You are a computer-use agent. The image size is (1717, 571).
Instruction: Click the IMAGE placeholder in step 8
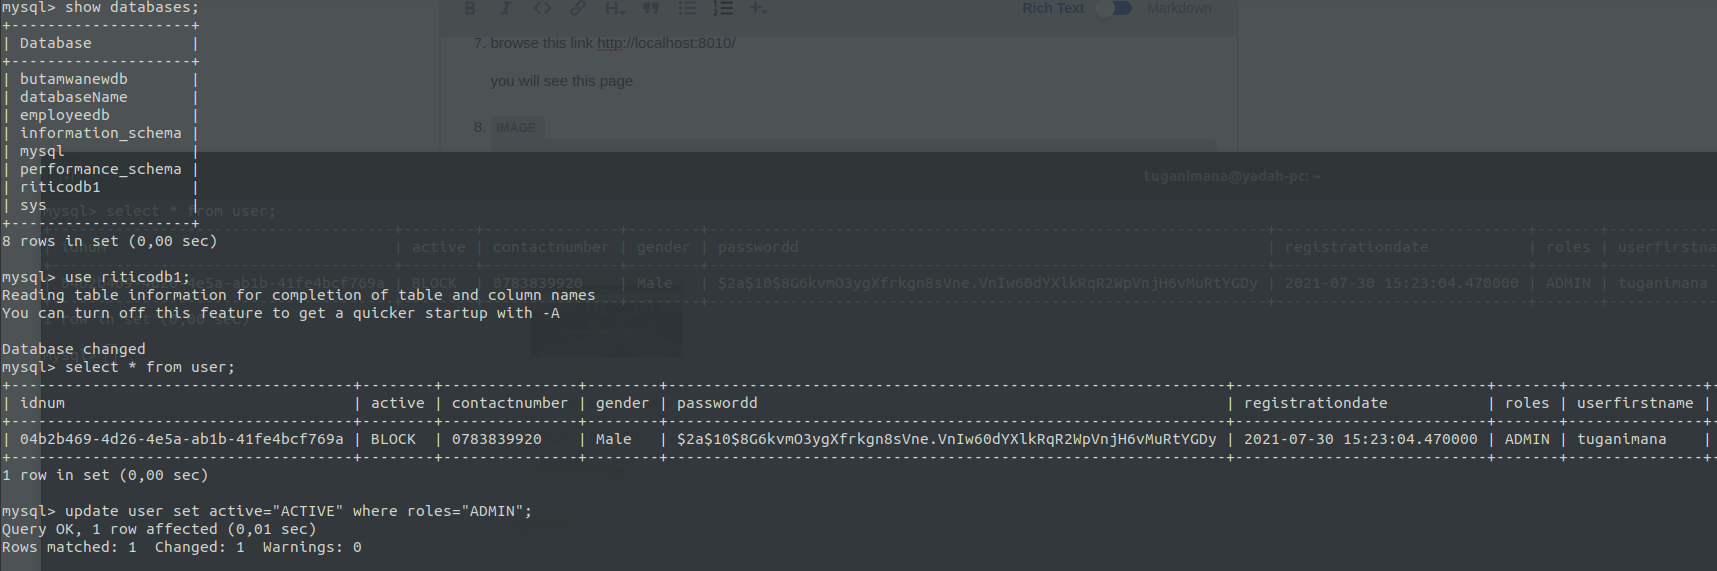click(516, 127)
